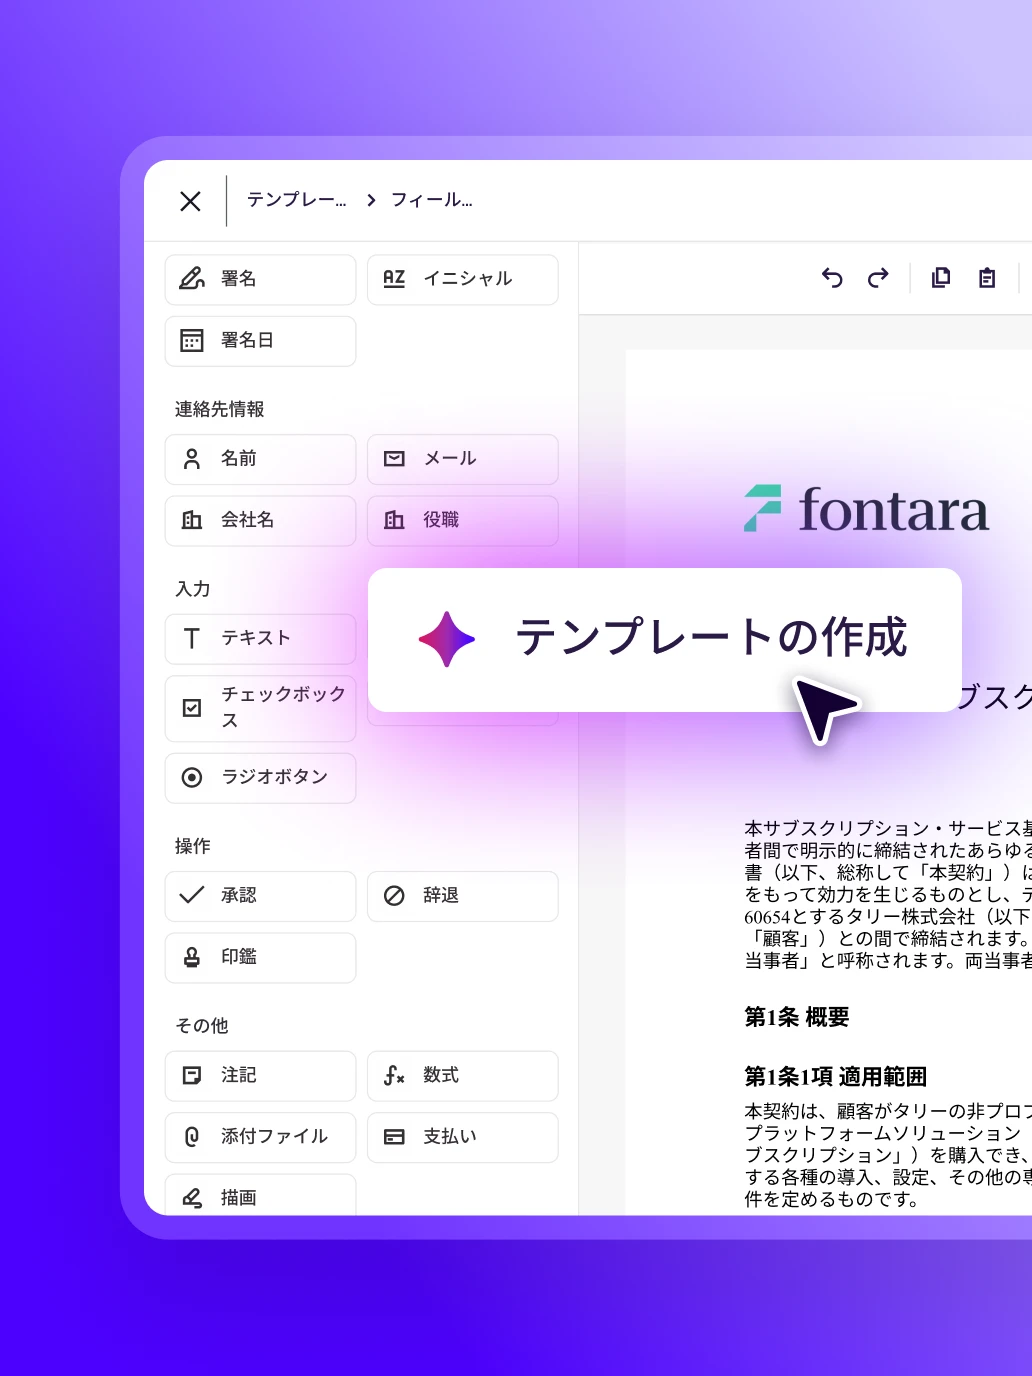1032x1376 pixels.
Task: Add the 会社名 company field
Action: coord(260,520)
